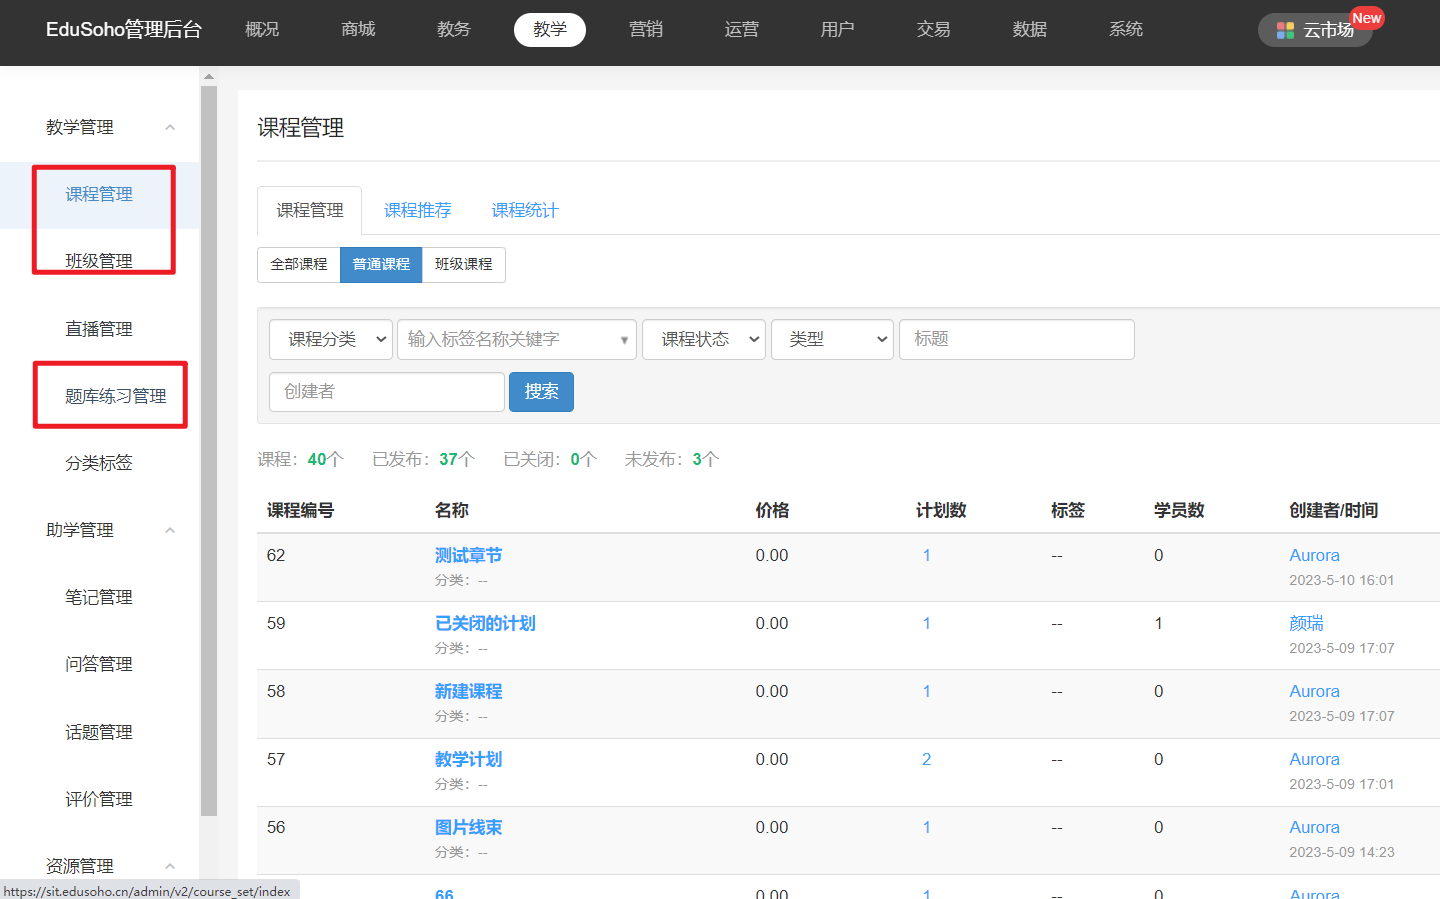The height and width of the screenshot is (899, 1440).
Task: Open the course 测试章节
Action: (x=468, y=556)
